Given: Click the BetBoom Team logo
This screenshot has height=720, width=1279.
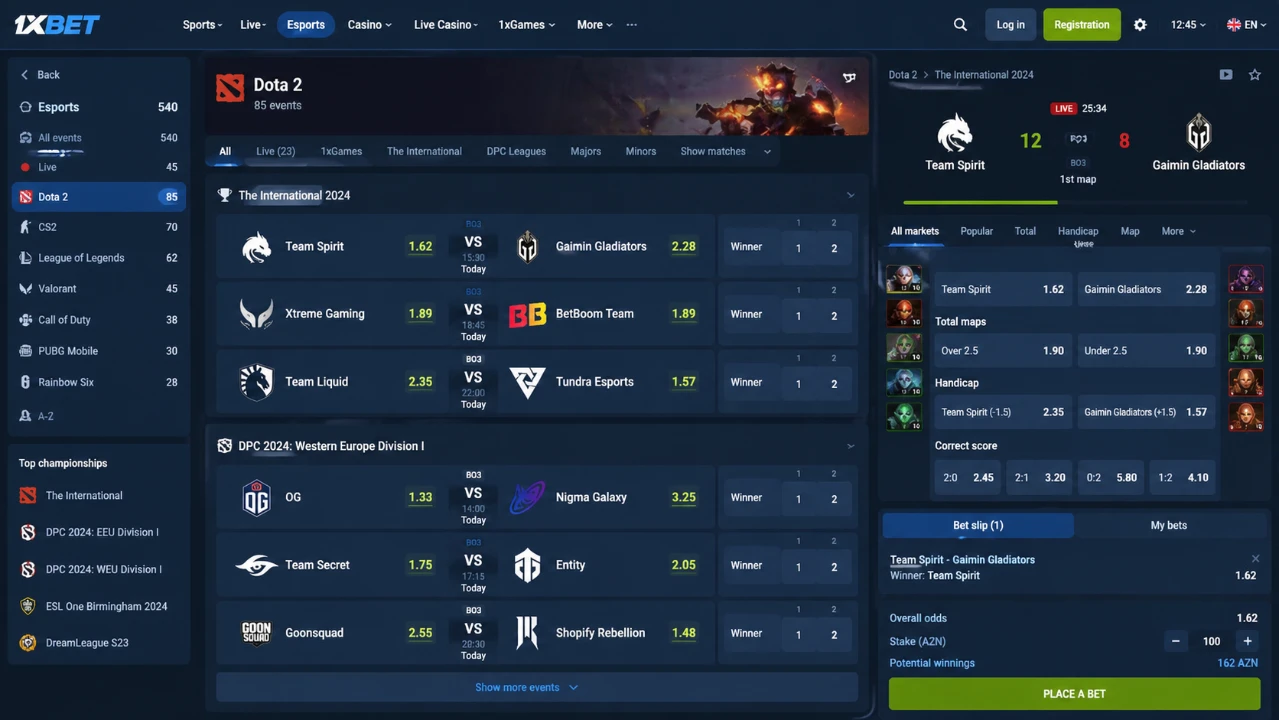Looking at the screenshot, I should [527, 314].
